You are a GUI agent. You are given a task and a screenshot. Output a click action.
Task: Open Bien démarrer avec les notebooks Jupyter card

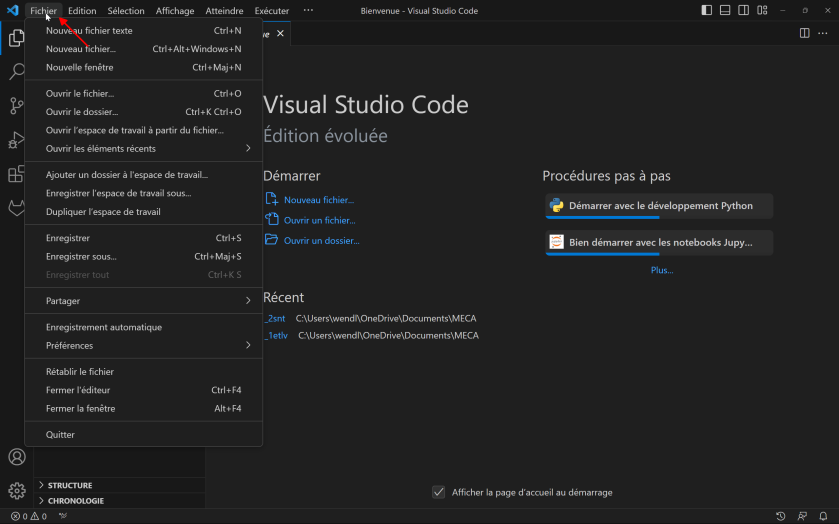point(659,242)
